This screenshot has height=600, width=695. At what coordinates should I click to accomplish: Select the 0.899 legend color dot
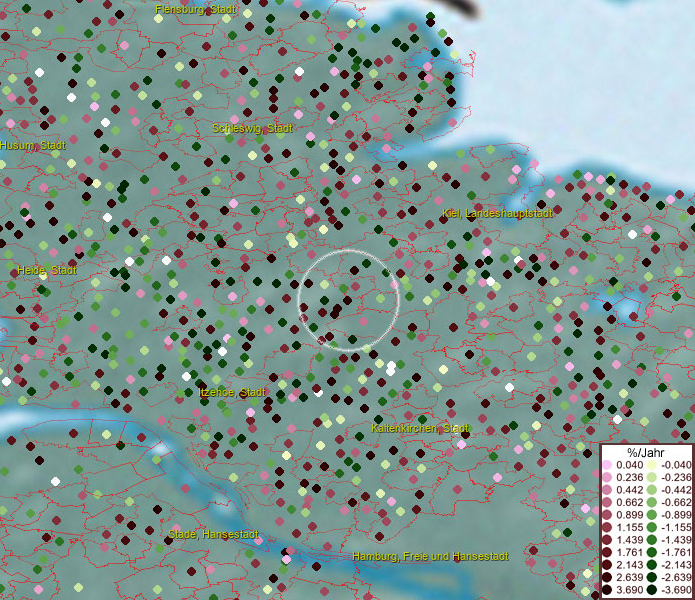click(x=607, y=515)
